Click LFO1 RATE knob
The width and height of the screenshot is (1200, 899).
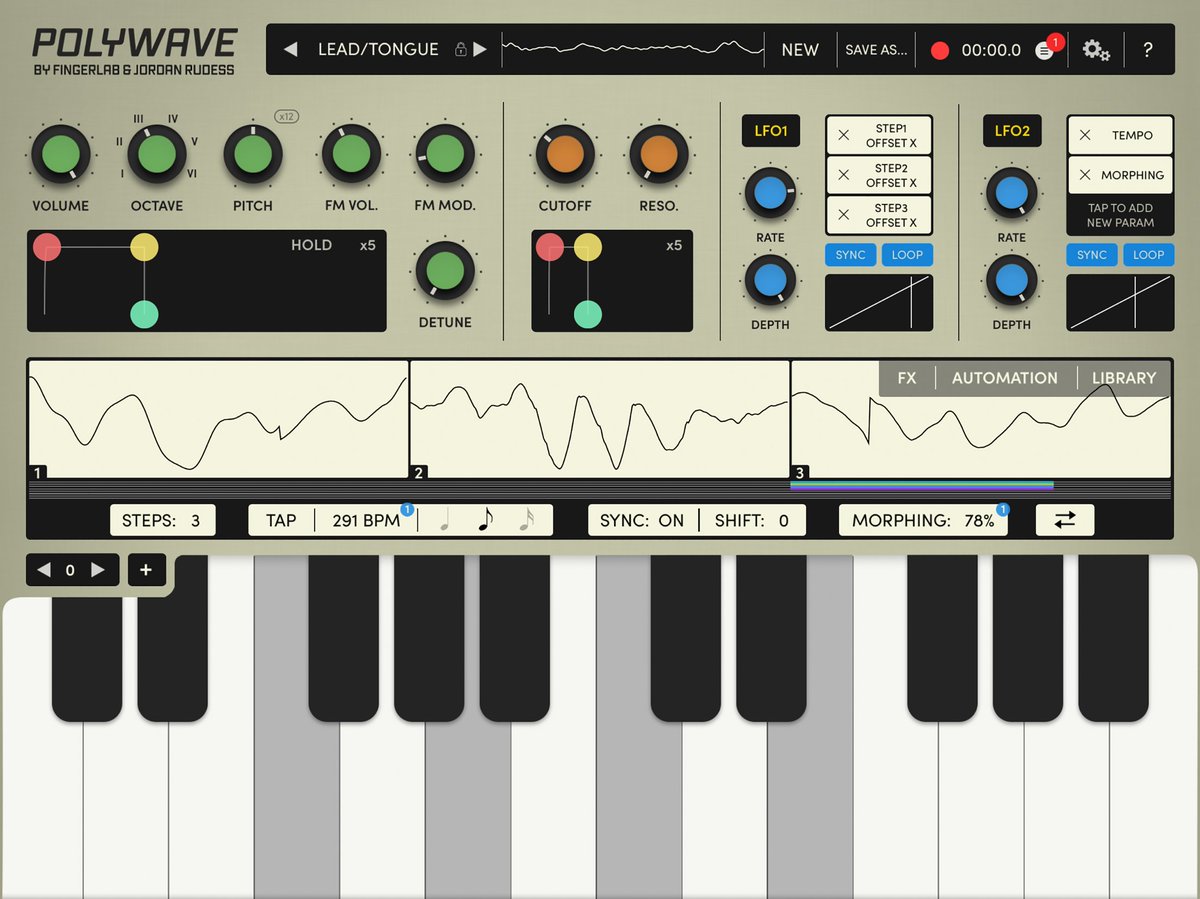(770, 193)
